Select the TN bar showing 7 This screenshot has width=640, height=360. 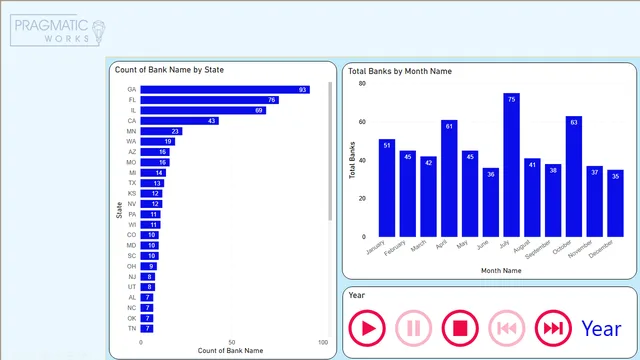pos(147,329)
